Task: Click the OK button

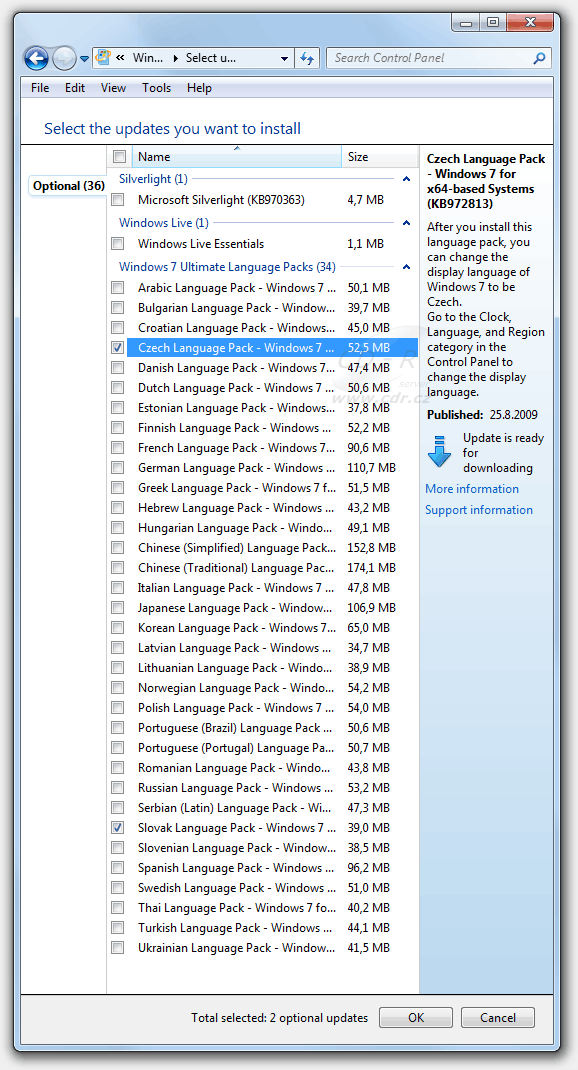Action: (x=416, y=1017)
